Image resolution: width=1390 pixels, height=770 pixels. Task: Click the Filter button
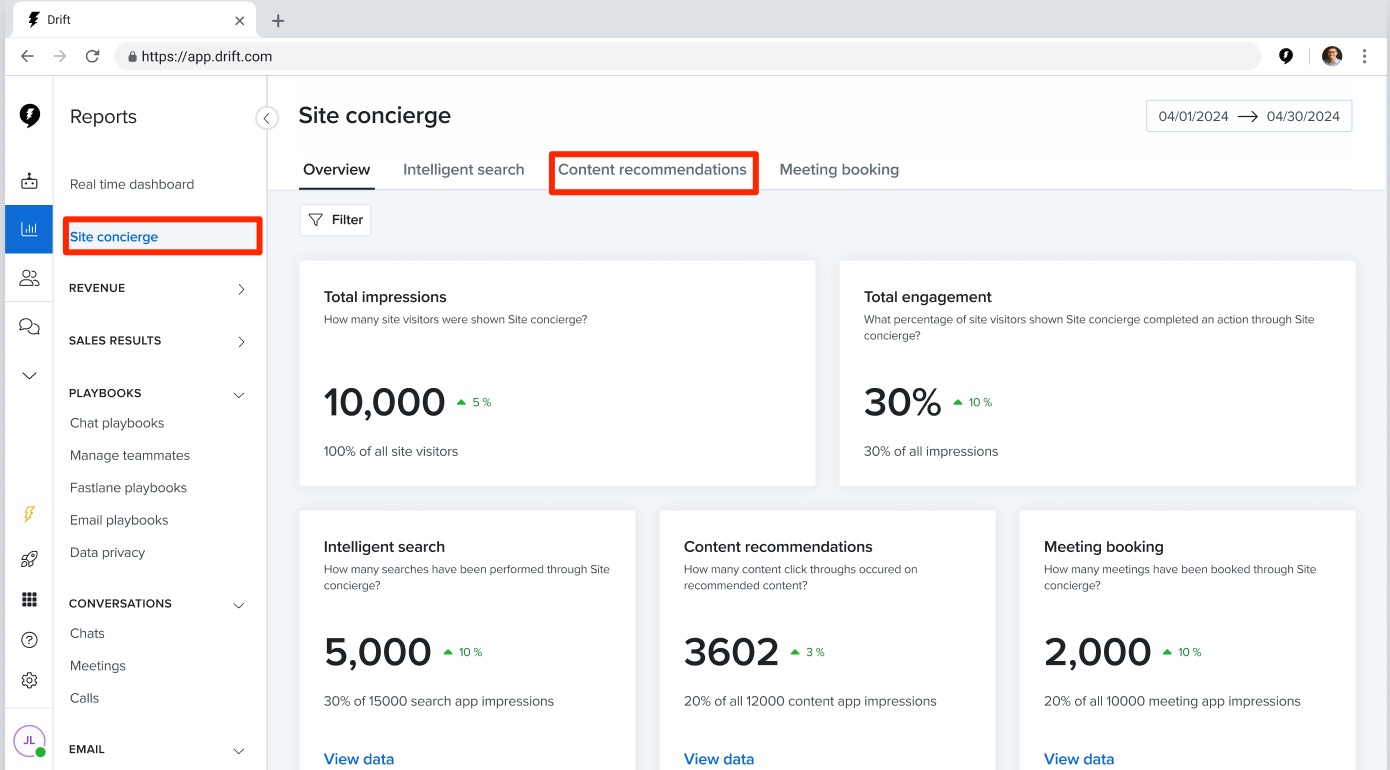click(335, 220)
